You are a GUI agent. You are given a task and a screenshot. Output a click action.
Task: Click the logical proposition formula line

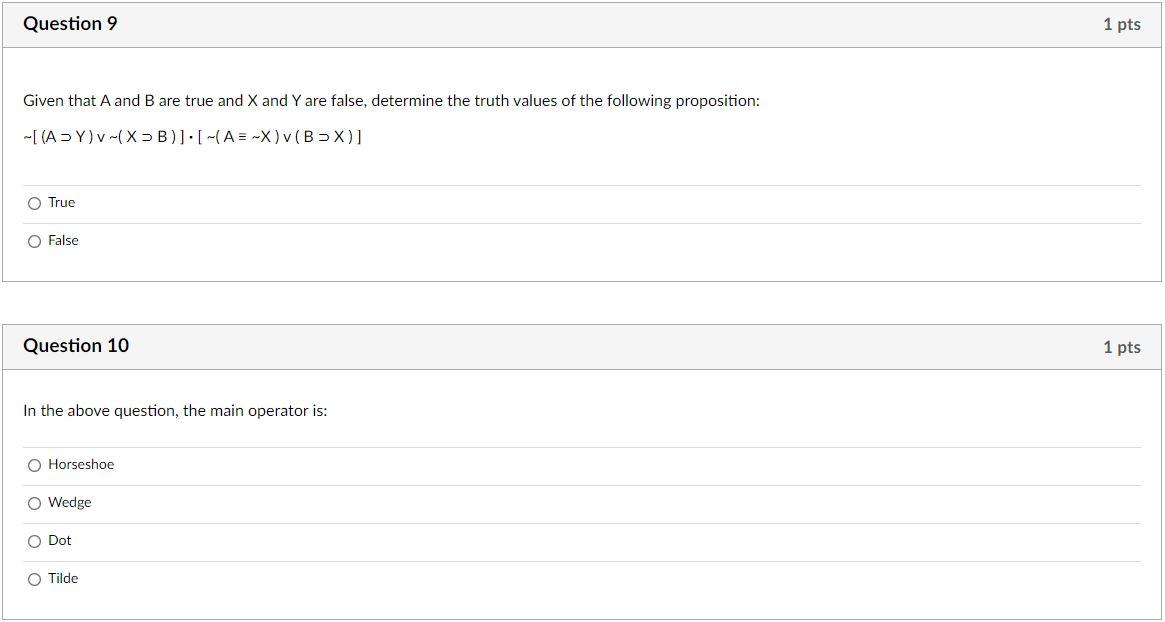(192, 137)
